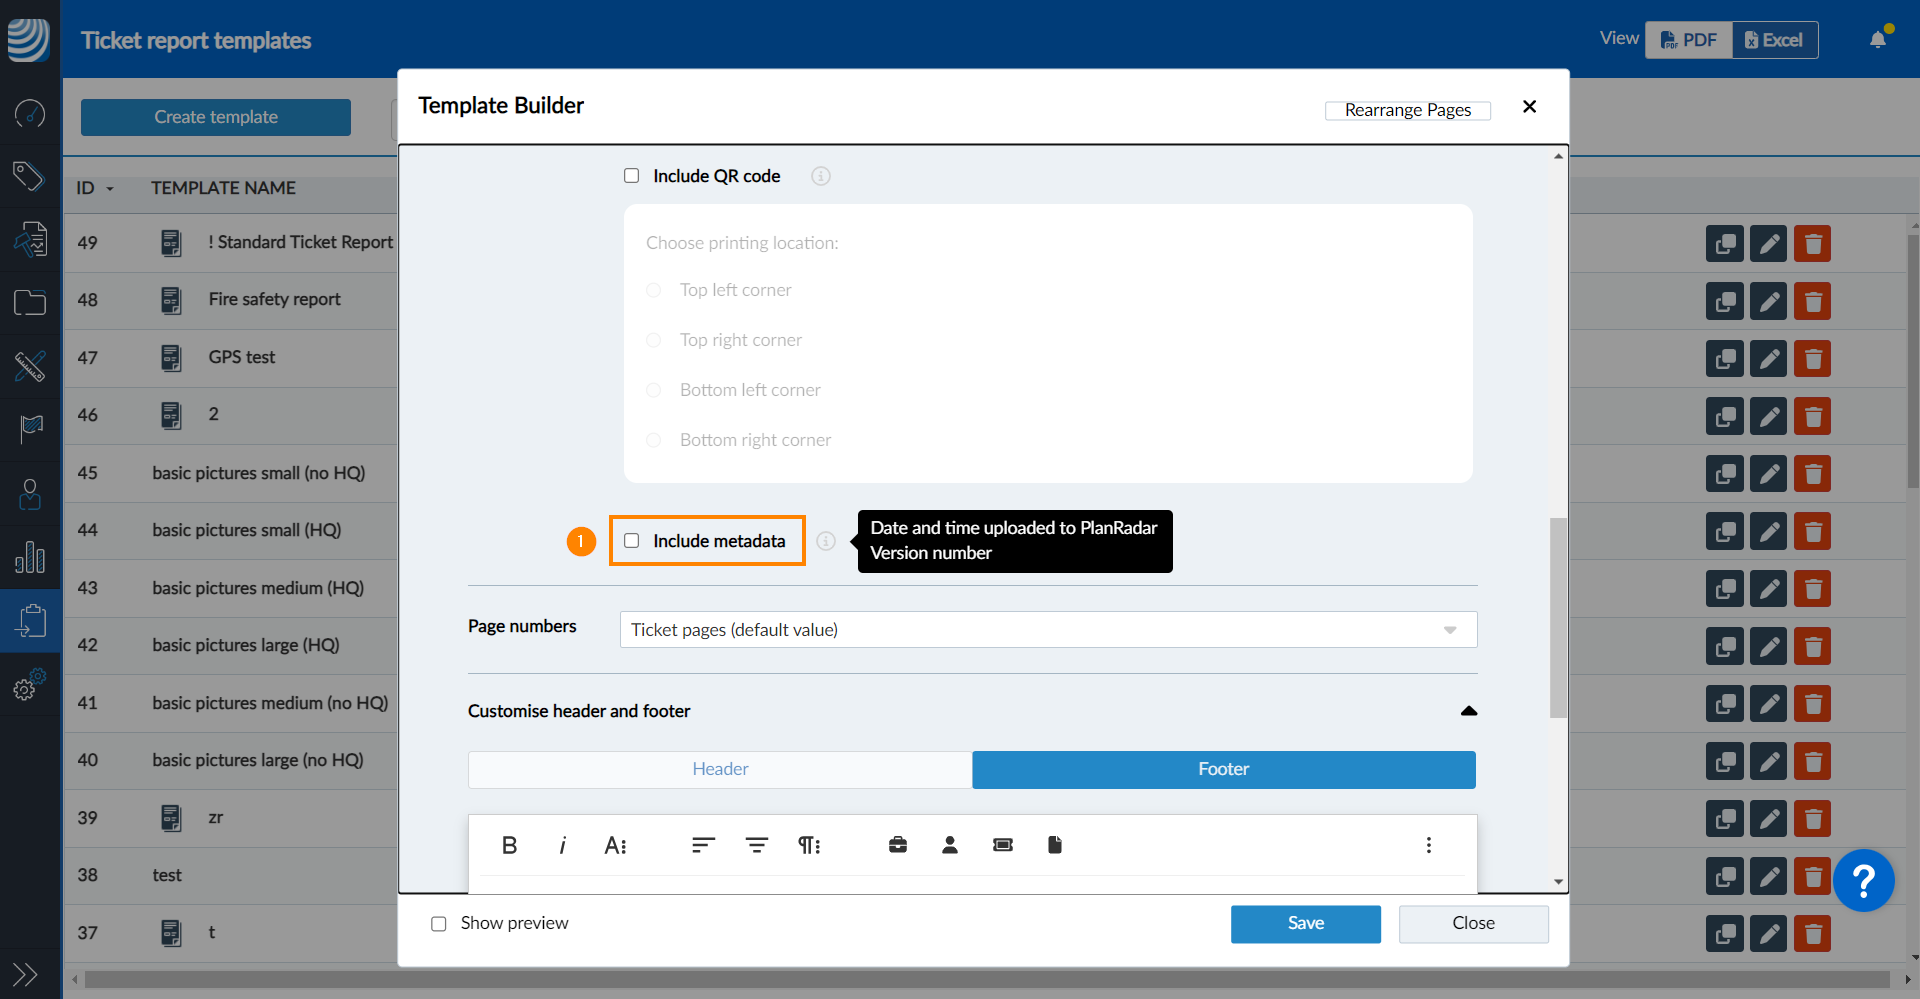Enable the Include QR code checkbox
The height and width of the screenshot is (999, 1920).
coord(632,176)
